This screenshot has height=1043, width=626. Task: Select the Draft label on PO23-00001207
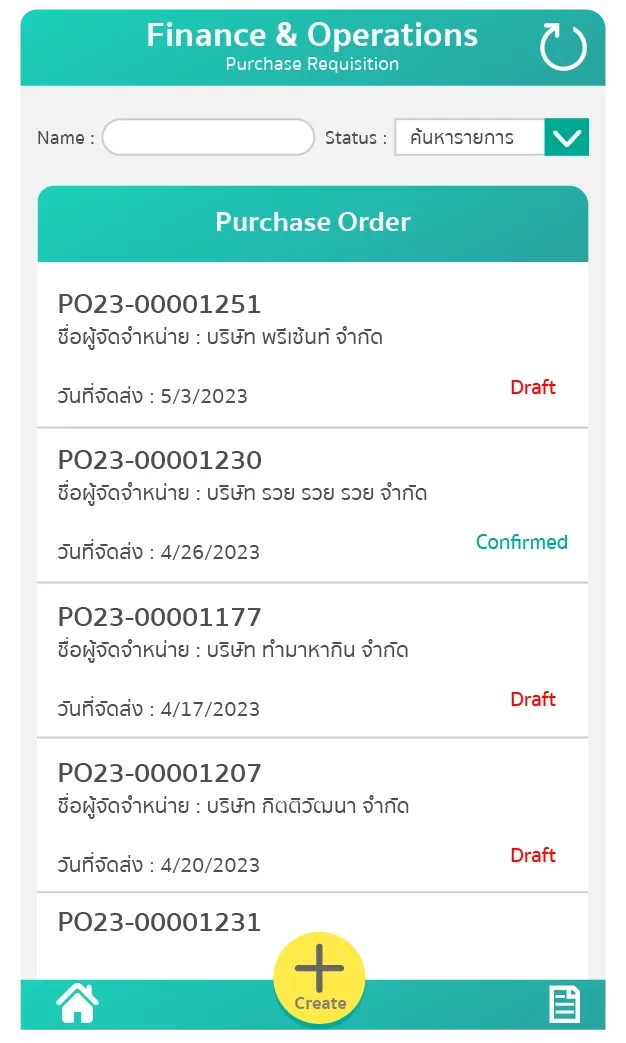533,855
